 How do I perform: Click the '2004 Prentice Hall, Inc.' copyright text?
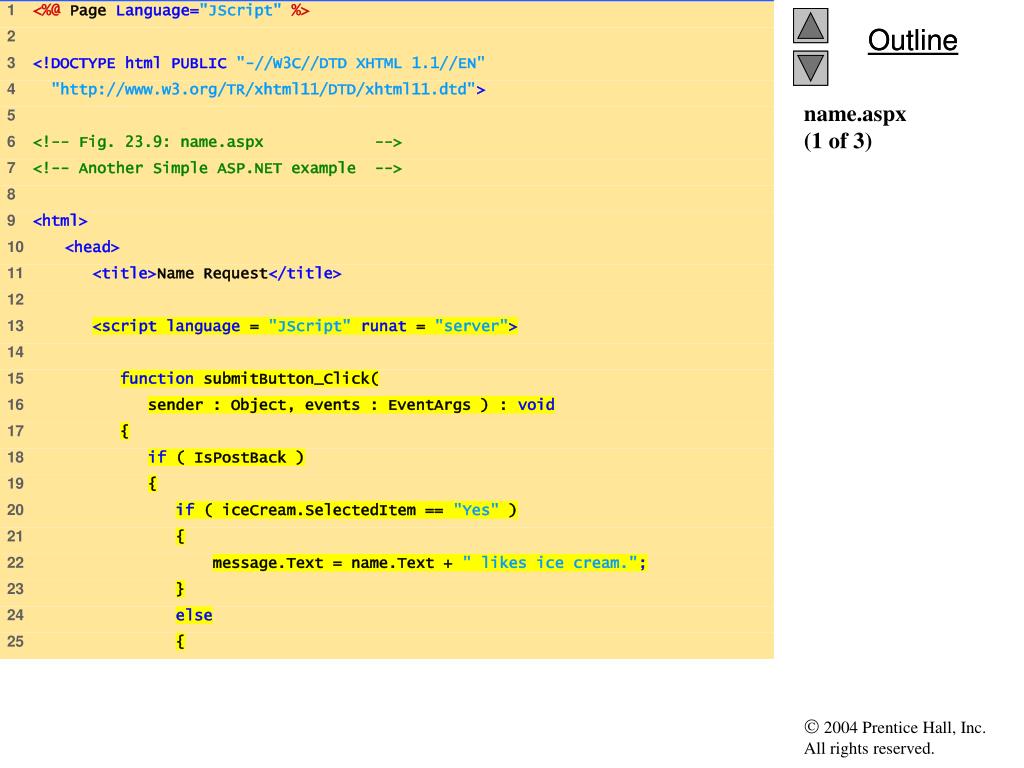tap(904, 728)
